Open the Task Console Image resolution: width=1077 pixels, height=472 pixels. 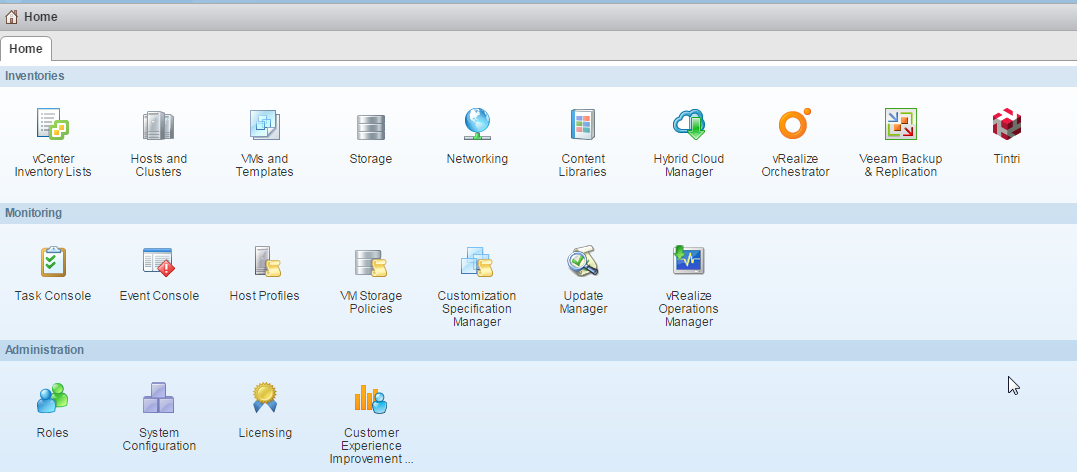53,263
